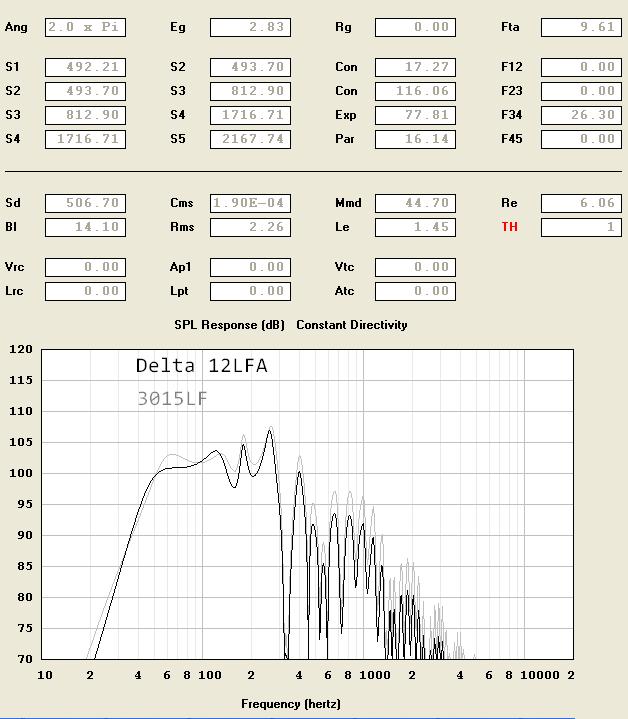
Task: Select the F34 field showing 26.30
Action: (x=581, y=115)
